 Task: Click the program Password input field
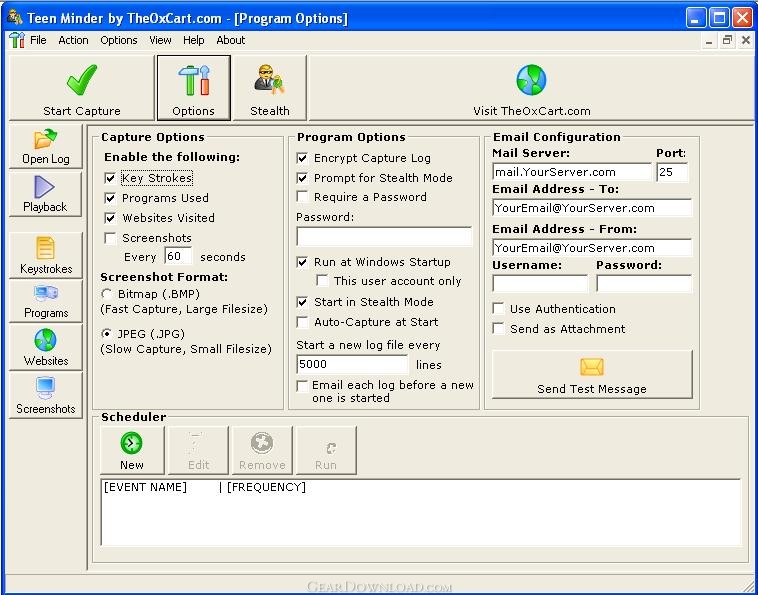click(x=384, y=237)
